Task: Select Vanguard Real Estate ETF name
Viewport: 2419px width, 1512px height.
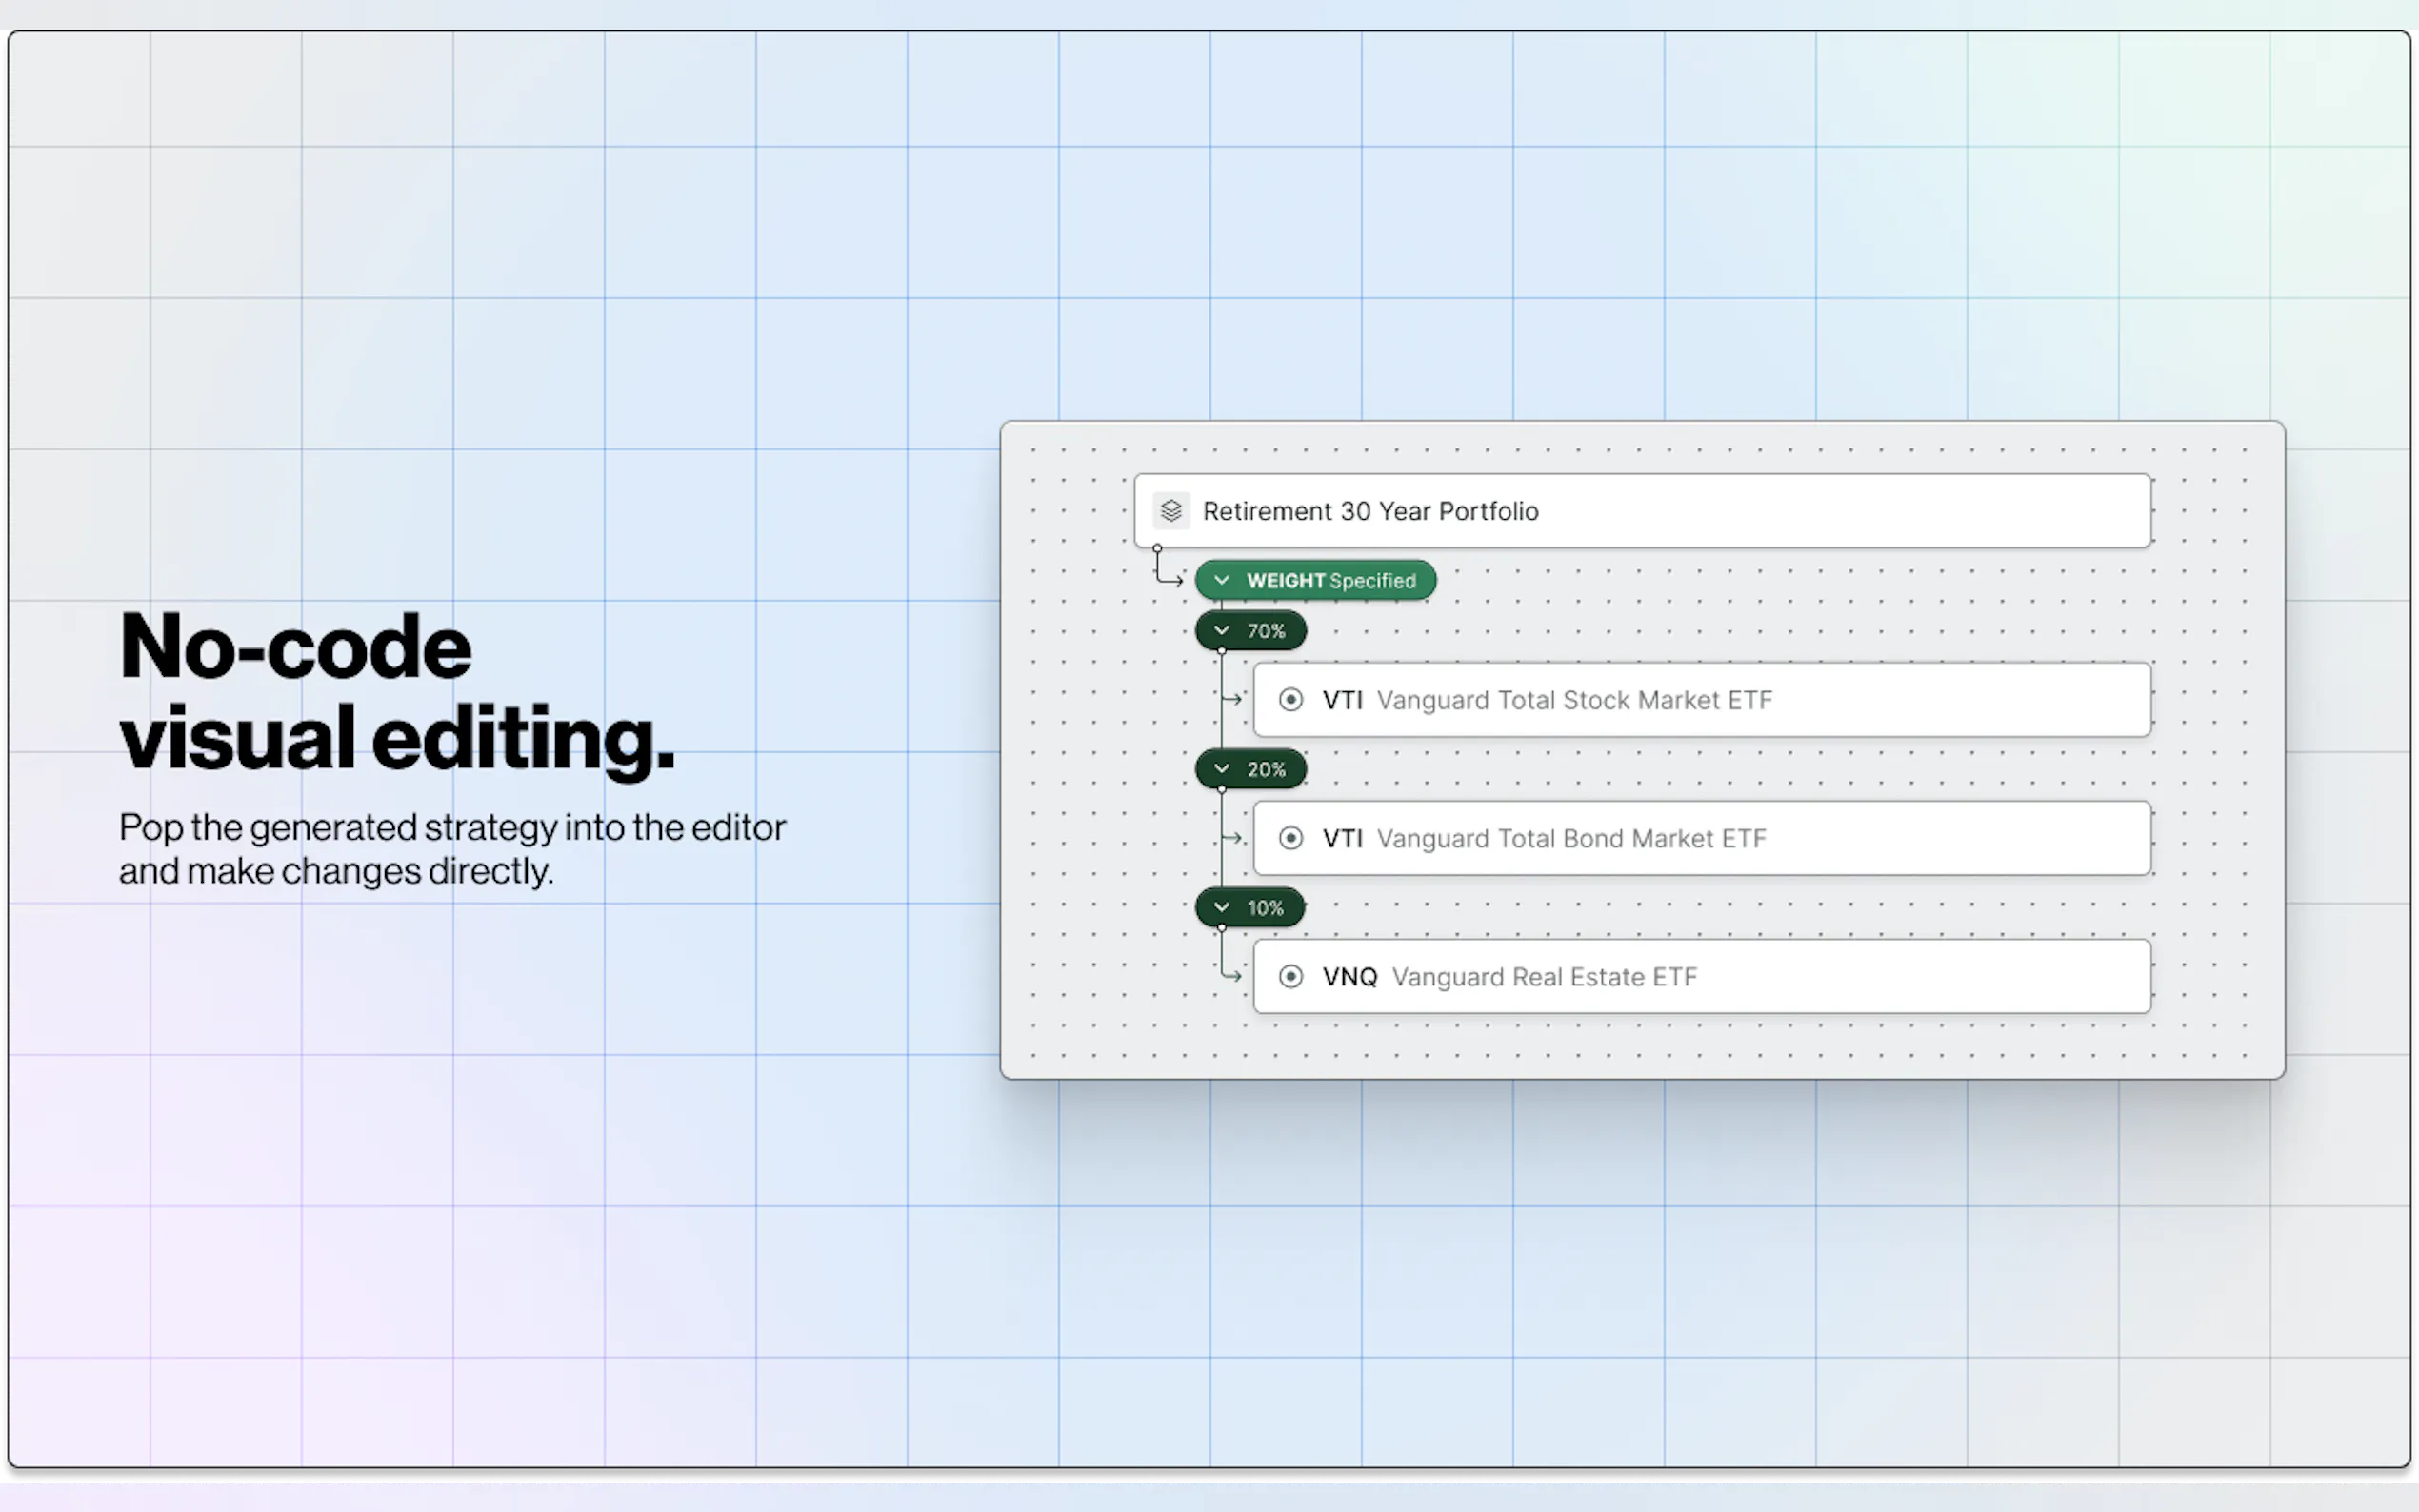Action: point(1544,976)
